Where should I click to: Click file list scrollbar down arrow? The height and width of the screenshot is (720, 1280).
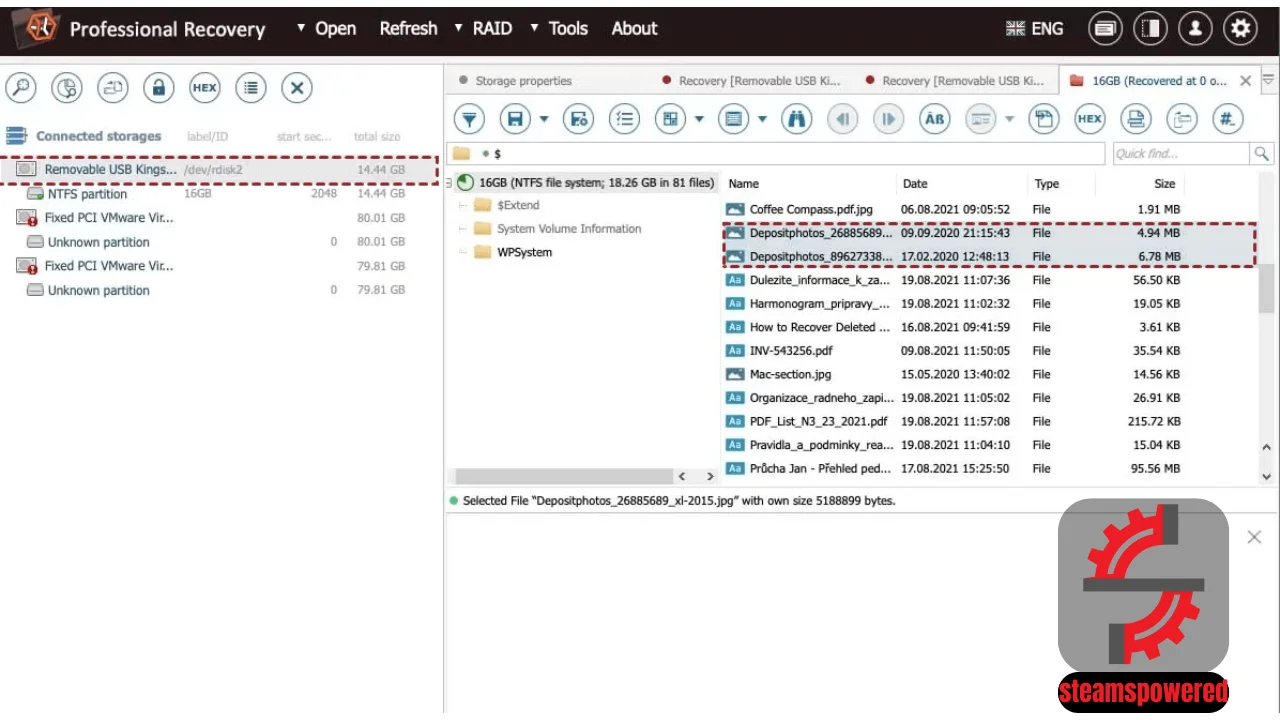tap(1267, 477)
